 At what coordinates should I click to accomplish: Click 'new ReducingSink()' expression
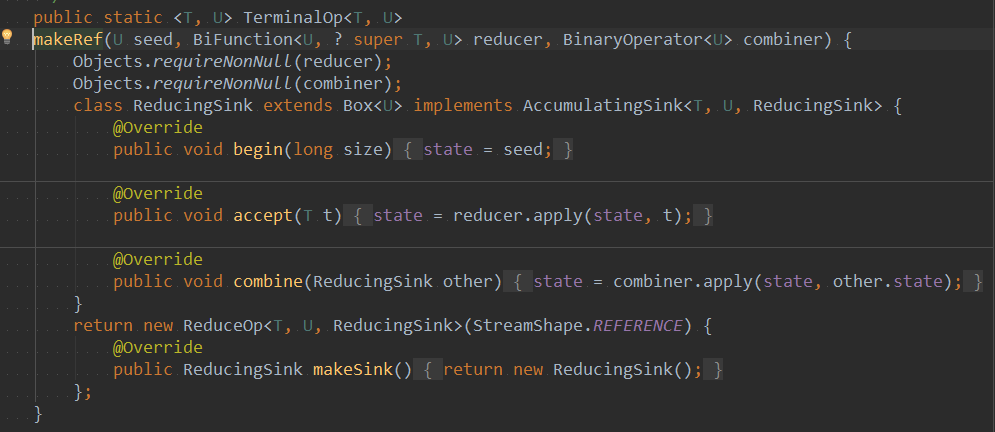607,369
